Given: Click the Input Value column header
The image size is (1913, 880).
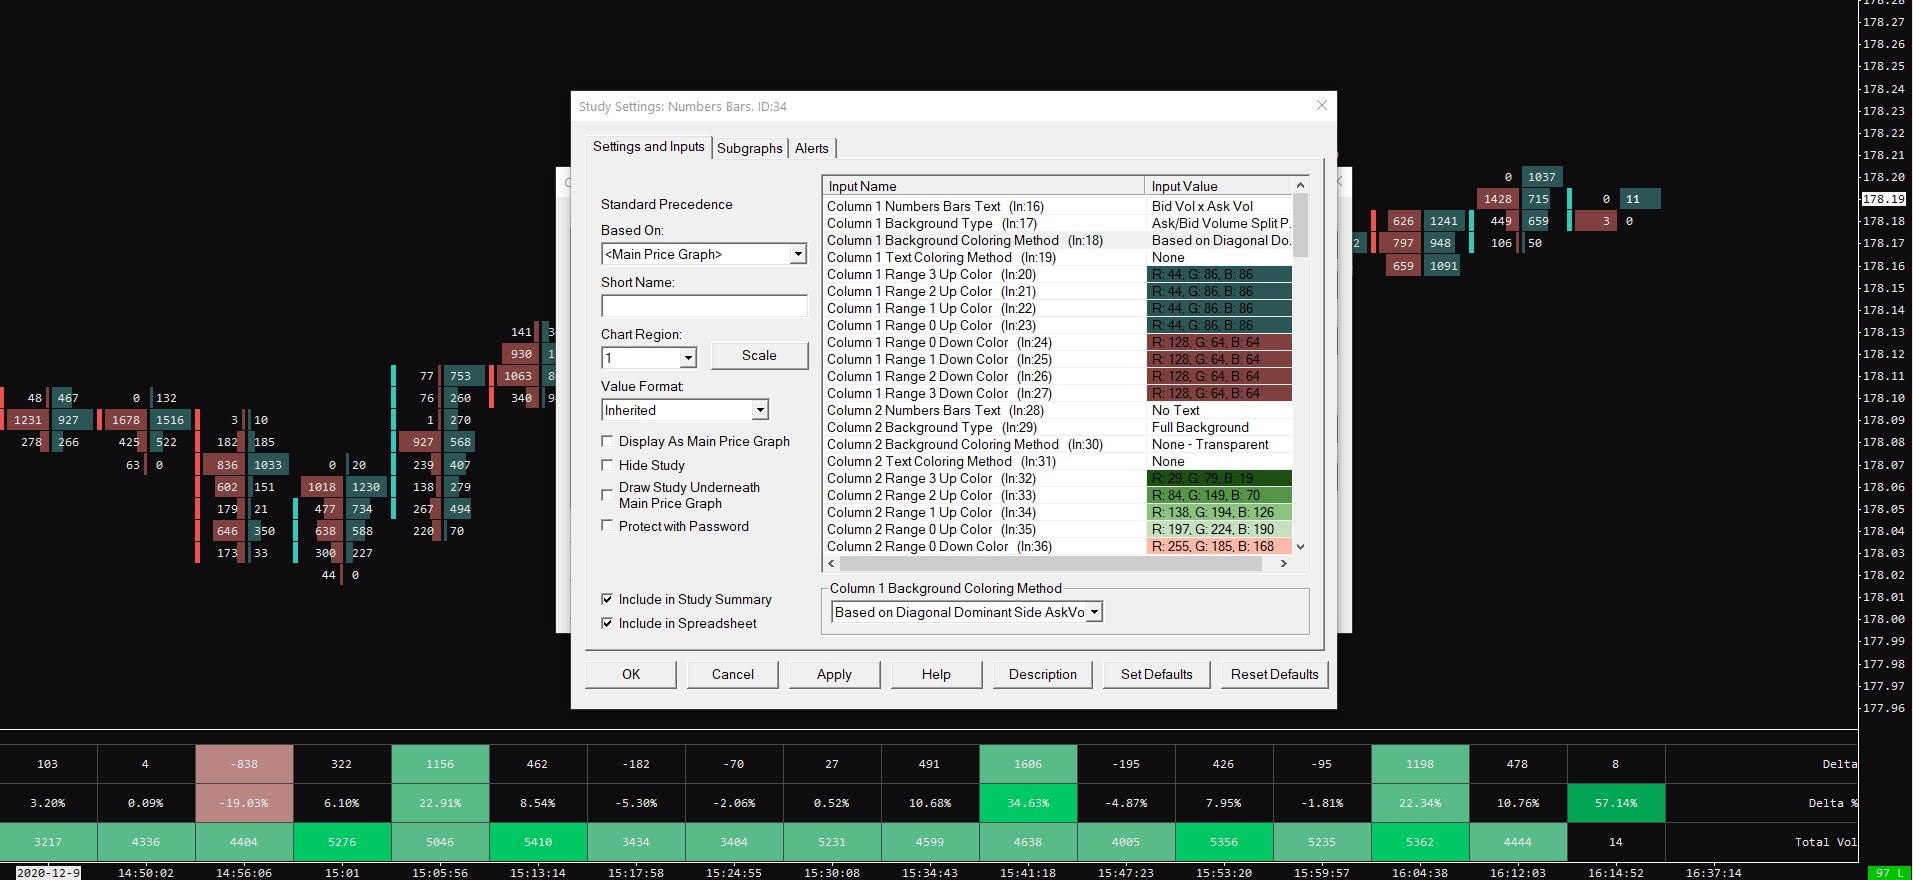Looking at the screenshot, I should (x=1219, y=186).
